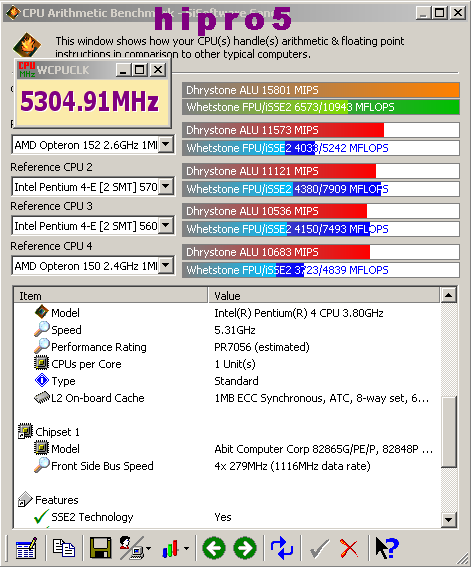Click the value 4x 279MHz (1116MHz data rate)
This screenshot has width=471, height=567.
pos(292,466)
